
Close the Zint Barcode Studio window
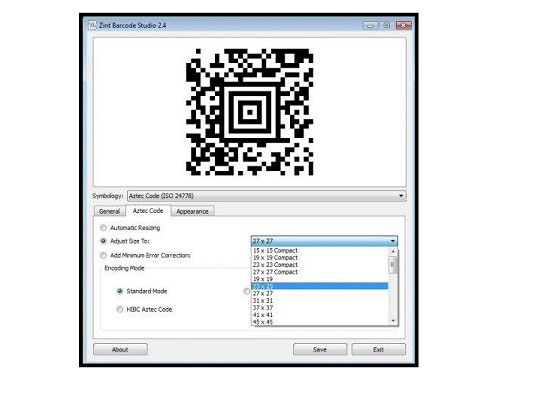point(404,25)
